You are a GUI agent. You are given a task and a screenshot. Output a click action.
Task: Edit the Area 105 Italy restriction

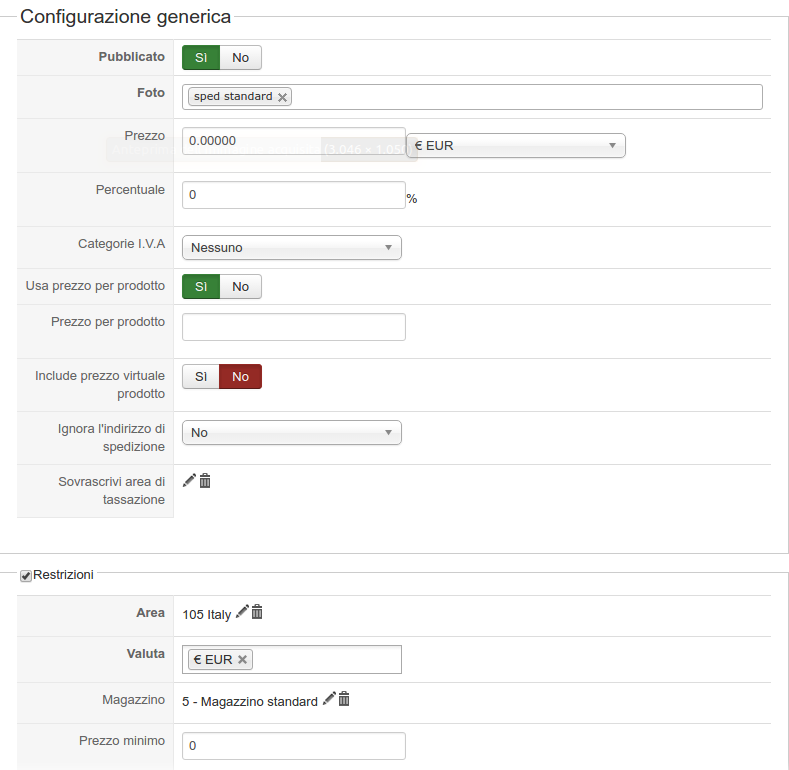tap(241, 612)
